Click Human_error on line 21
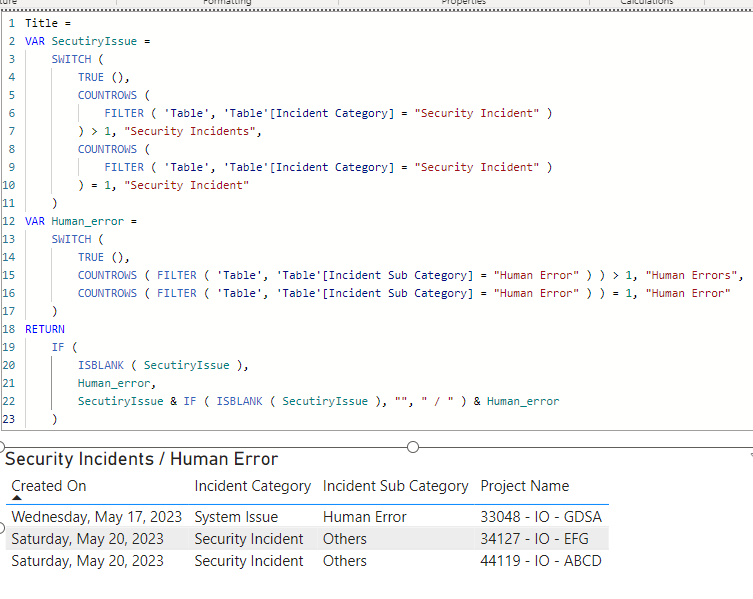Image resolution: width=753 pixels, height=599 pixels. [x=114, y=383]
